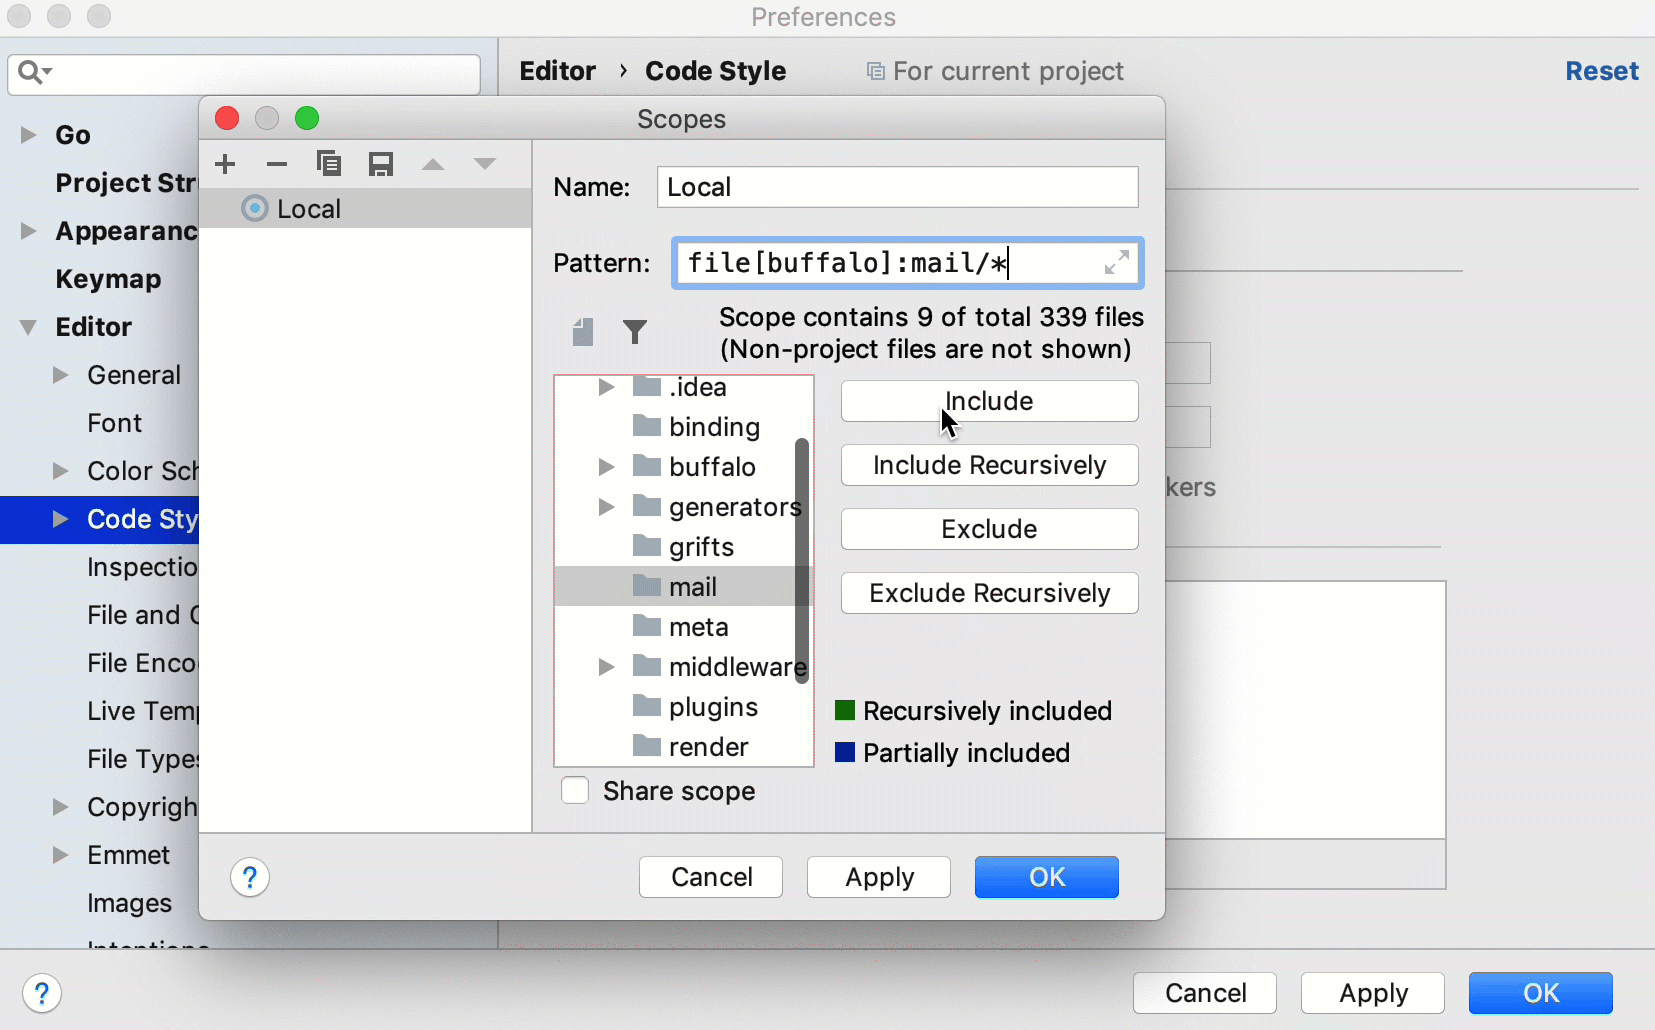Expand the buffalo folder
This screenshot has height=1030, width=1655.
pyautogui.click(x=606, y=467)
